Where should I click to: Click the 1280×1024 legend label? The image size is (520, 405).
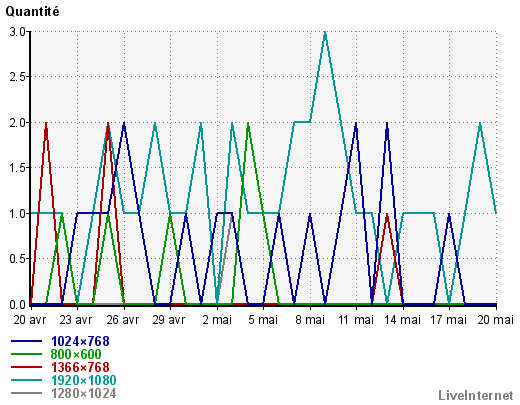[84, 393]
